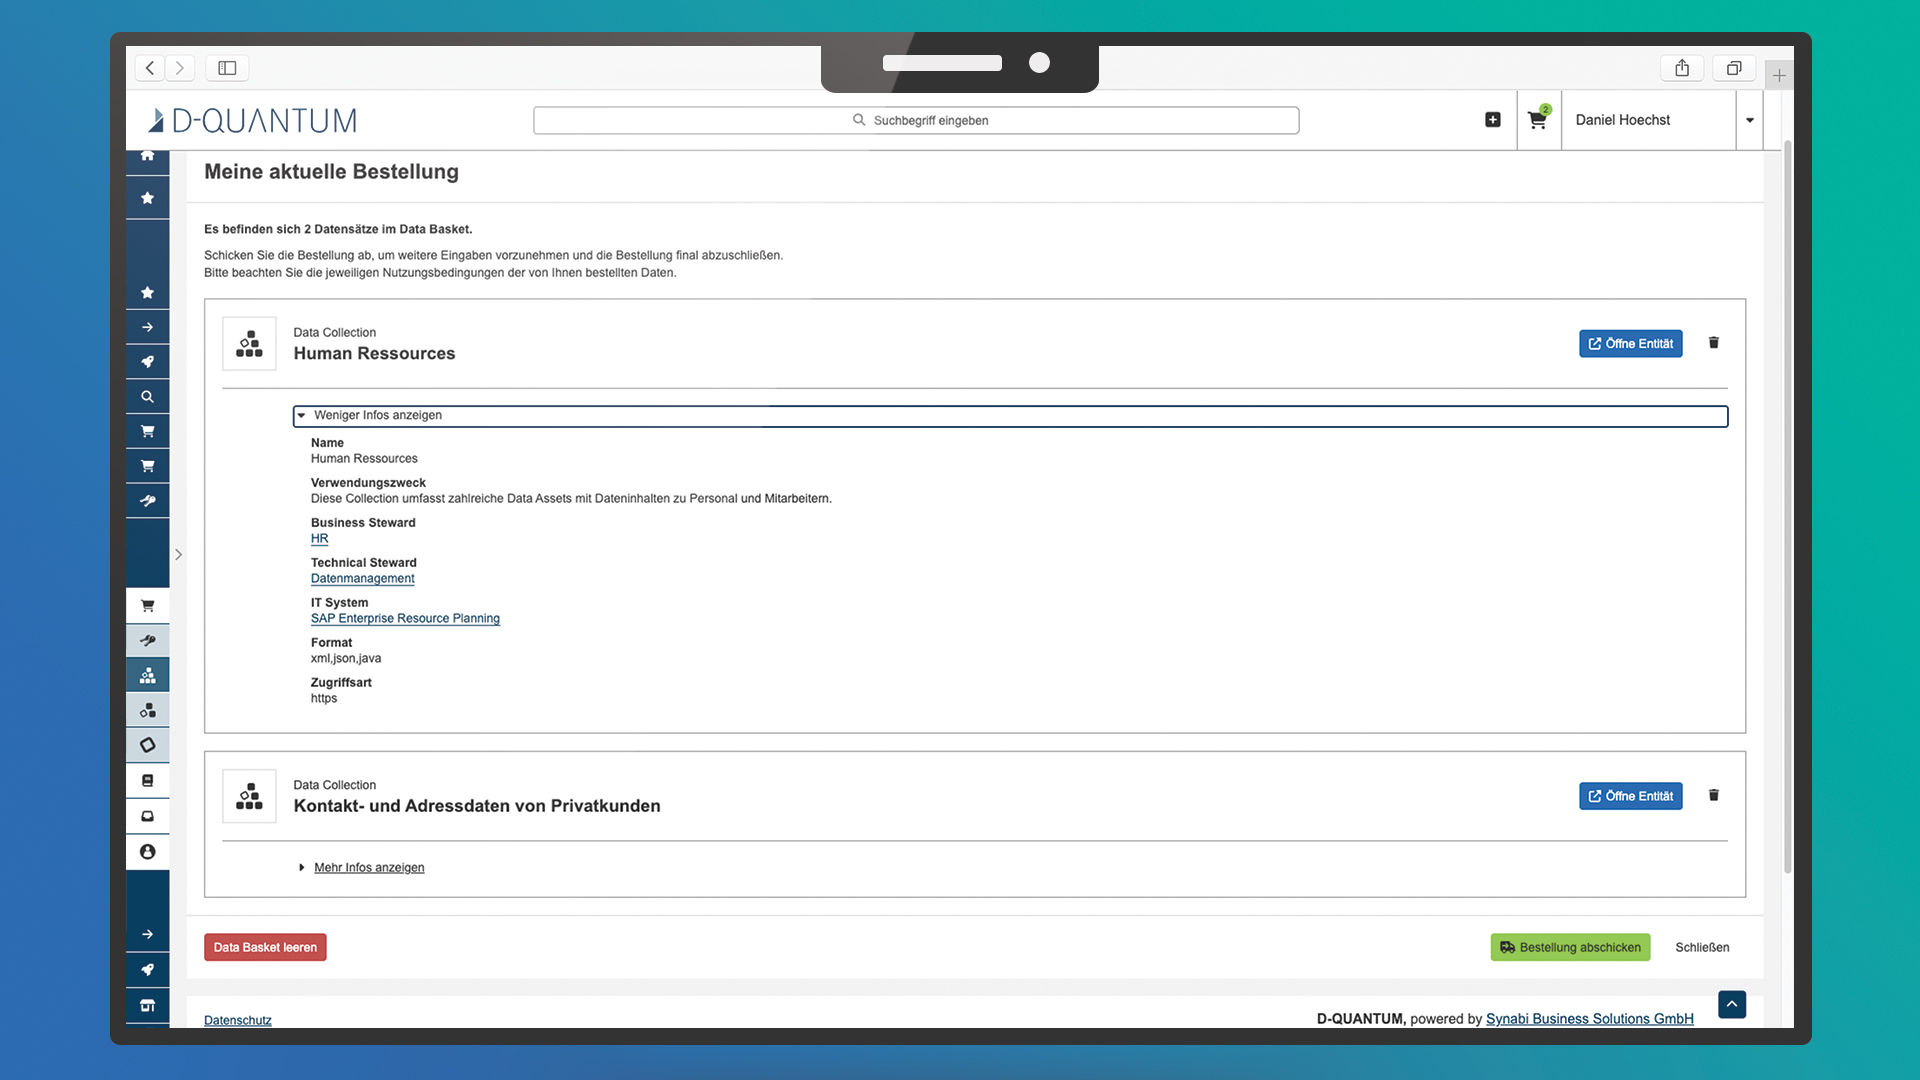Open the Daniel Hoechst user dropdown arrow
The width and height of the screenshot is (1920, 1080).
click(x=1749, y=120)
